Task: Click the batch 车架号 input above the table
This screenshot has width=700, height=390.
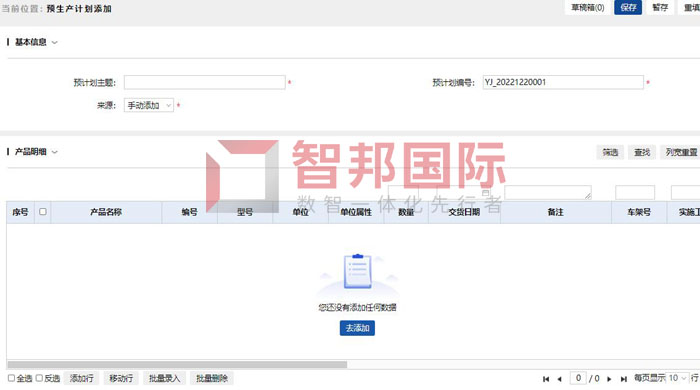Action: tap(635, 192)
